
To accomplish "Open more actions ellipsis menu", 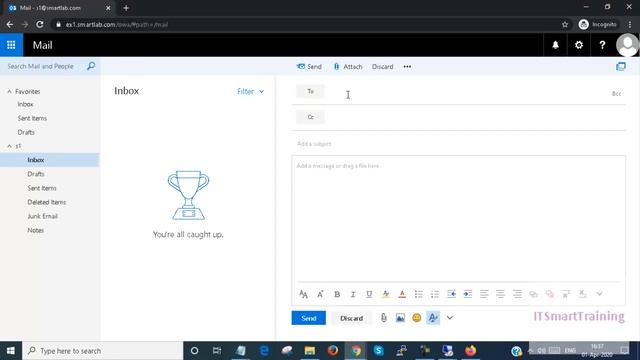I will 407,67.
